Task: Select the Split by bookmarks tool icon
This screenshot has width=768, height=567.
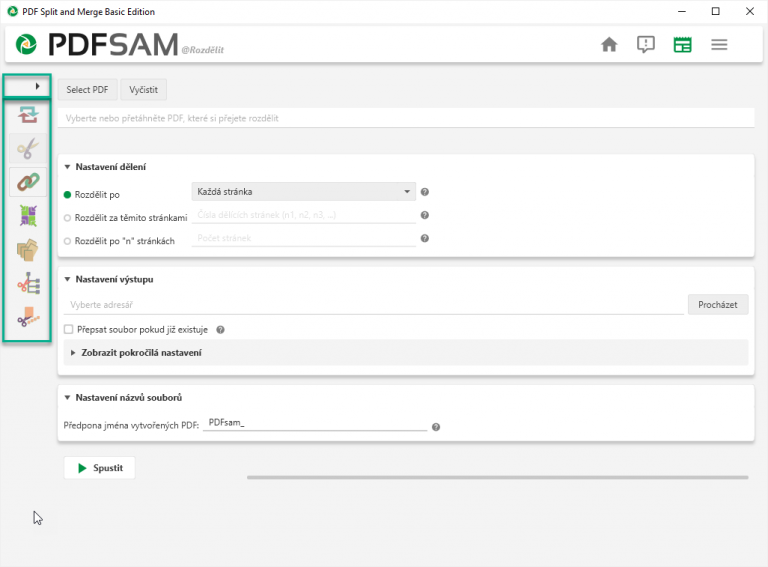Action: point(28,284)
